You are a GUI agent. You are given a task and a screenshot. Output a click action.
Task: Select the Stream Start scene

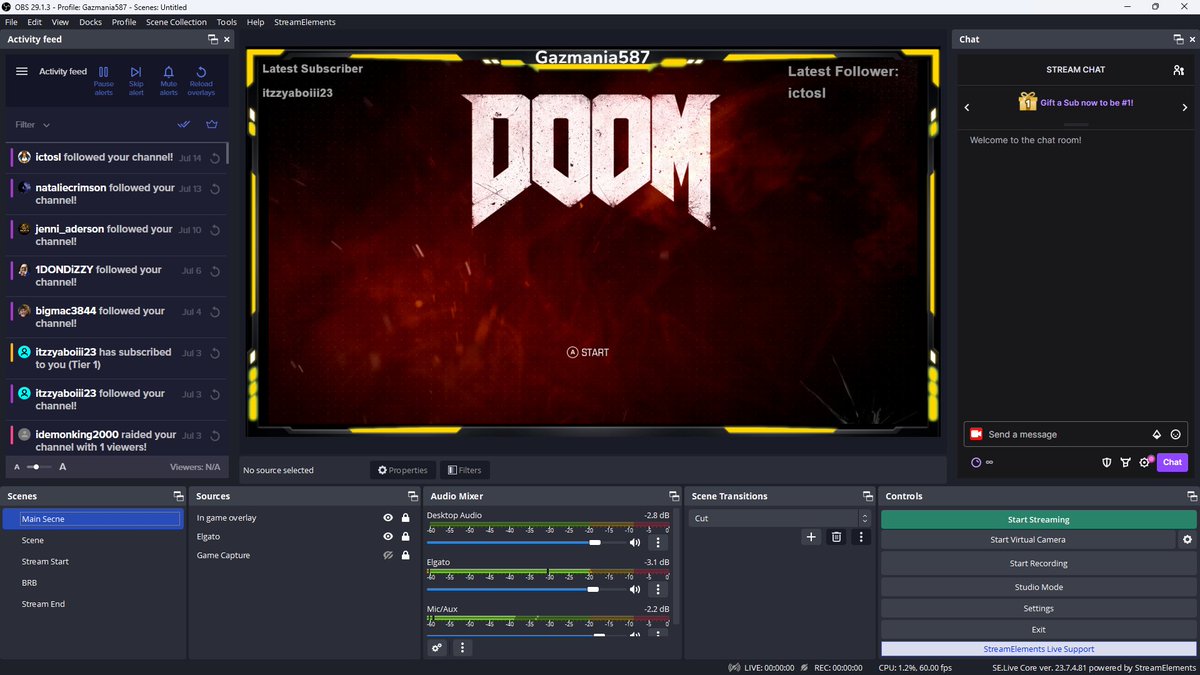pos(91,562)
